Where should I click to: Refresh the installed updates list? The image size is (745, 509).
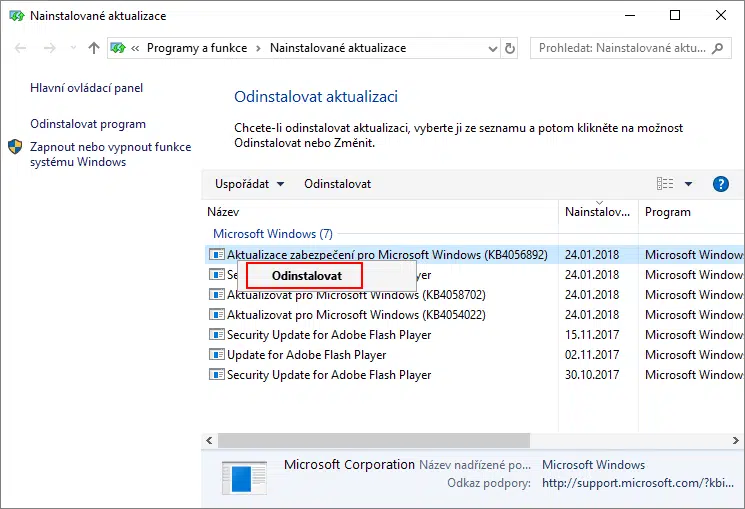pyautogui.click(x=509, y=48)
